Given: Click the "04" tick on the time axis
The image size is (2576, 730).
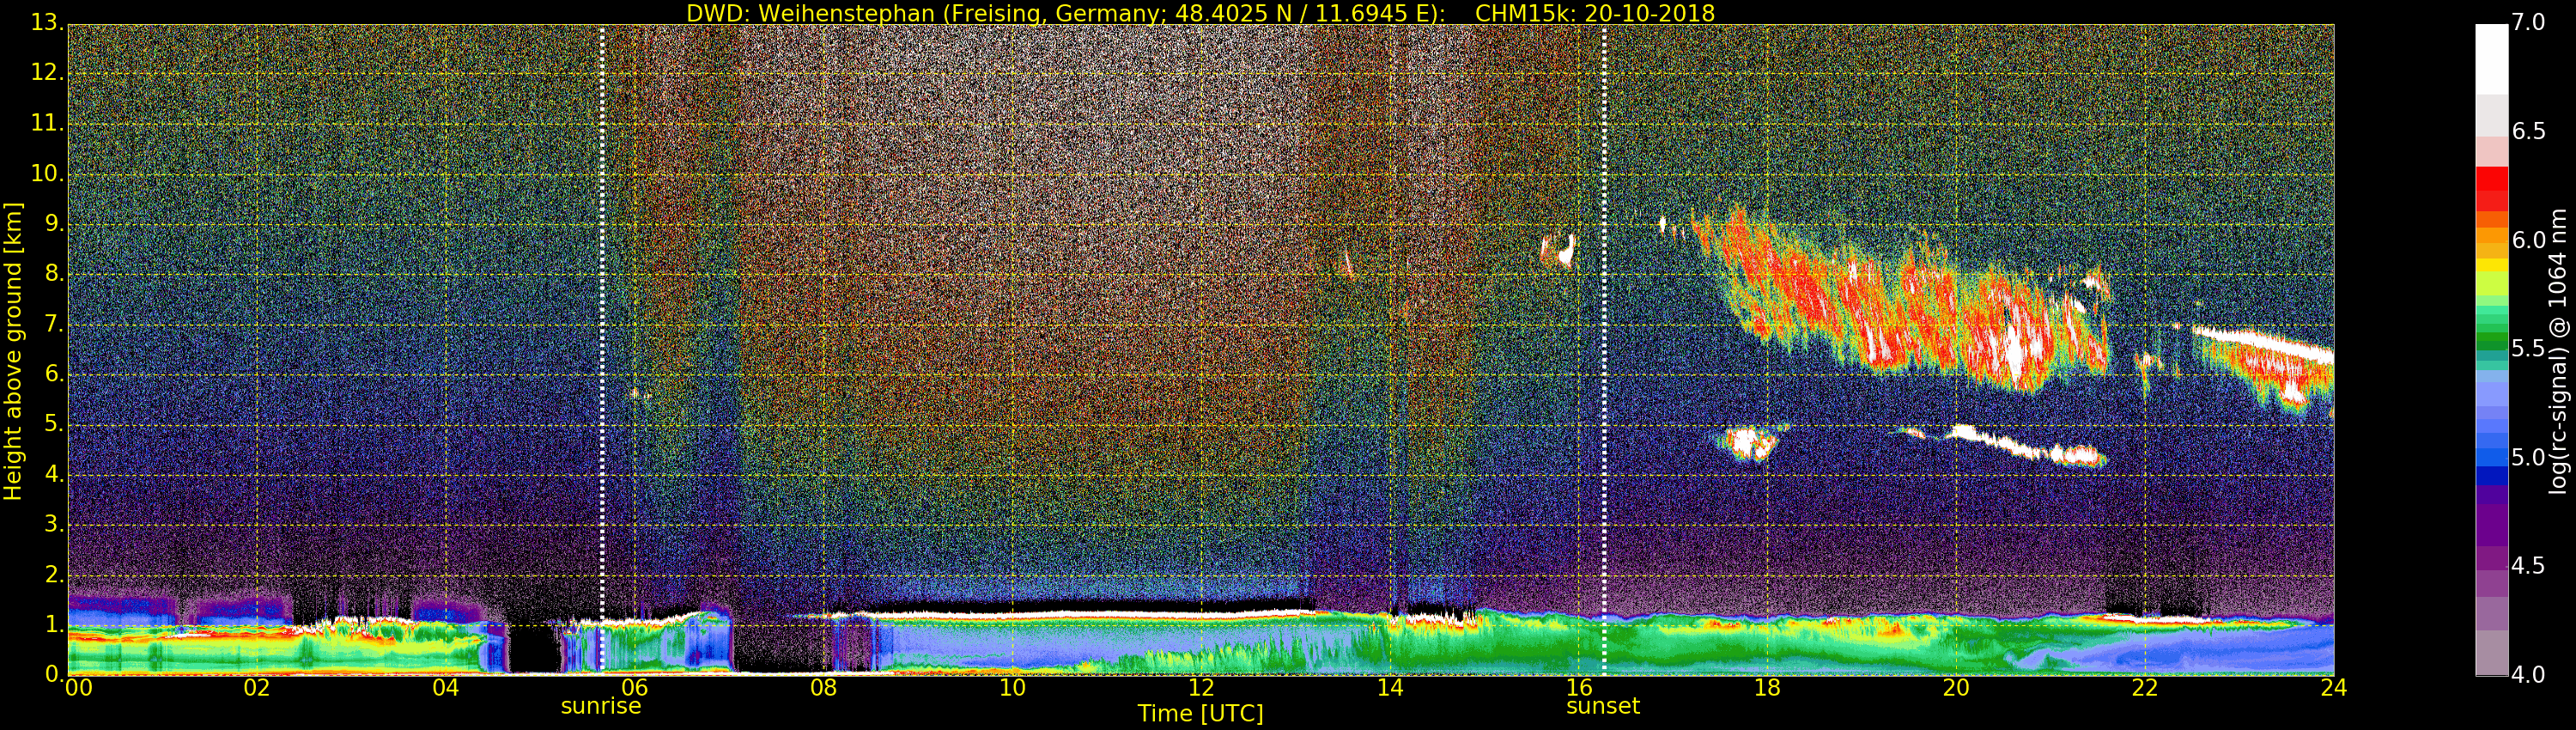Looking at the screenshot, I should [446, 688].
